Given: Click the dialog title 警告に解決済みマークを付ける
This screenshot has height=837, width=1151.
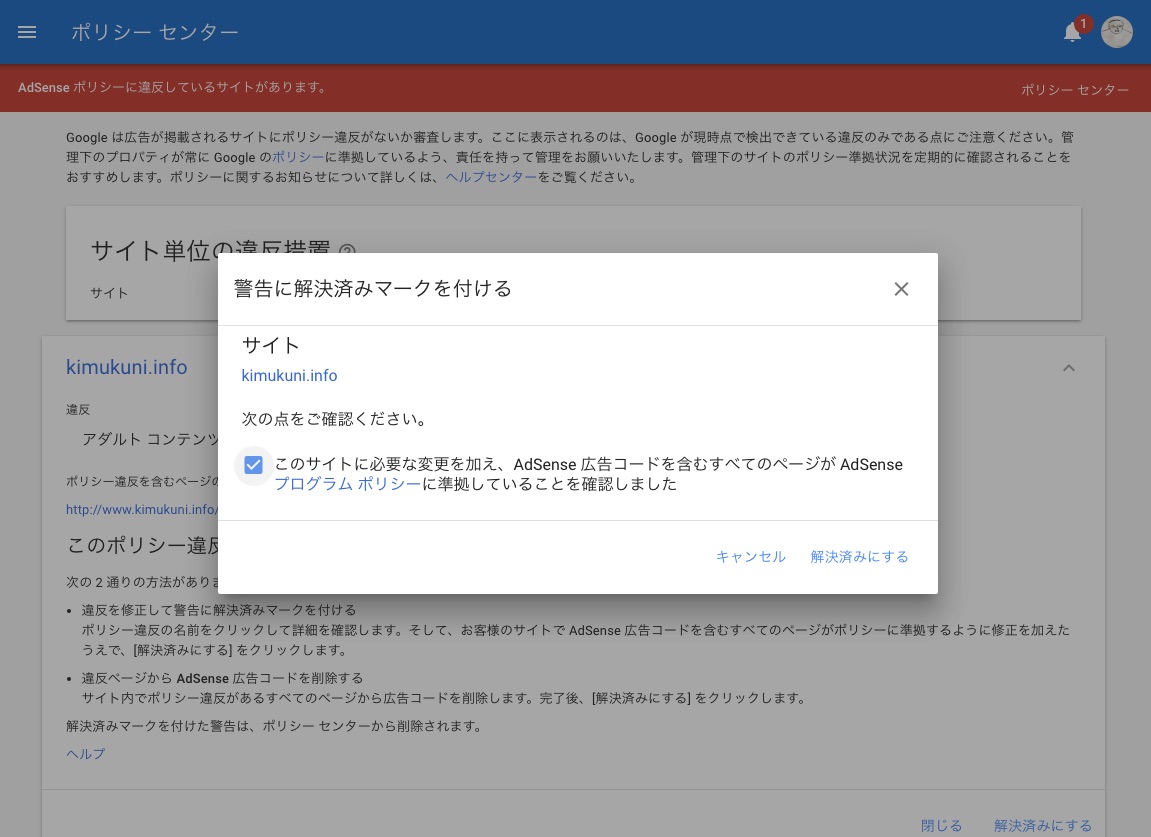Looking at the screenshot, I should (x=372, y=289).
